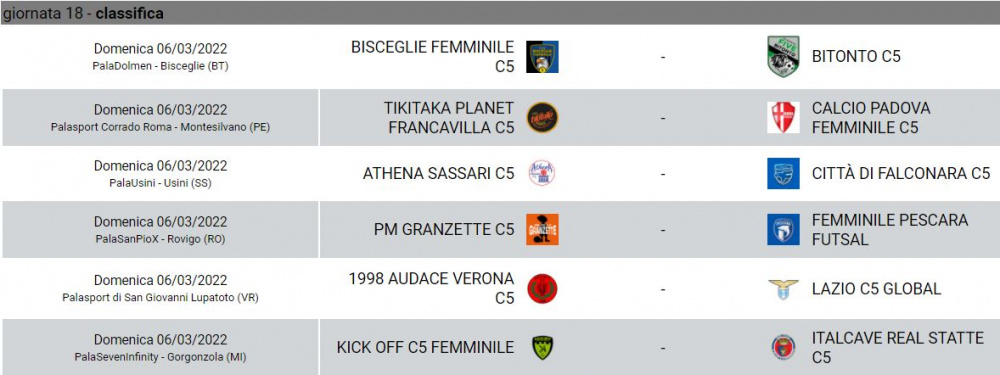Click the 1998 Audace Verona red logo
The width and height of the screenshot is (1000, 375).
point(542,289)
